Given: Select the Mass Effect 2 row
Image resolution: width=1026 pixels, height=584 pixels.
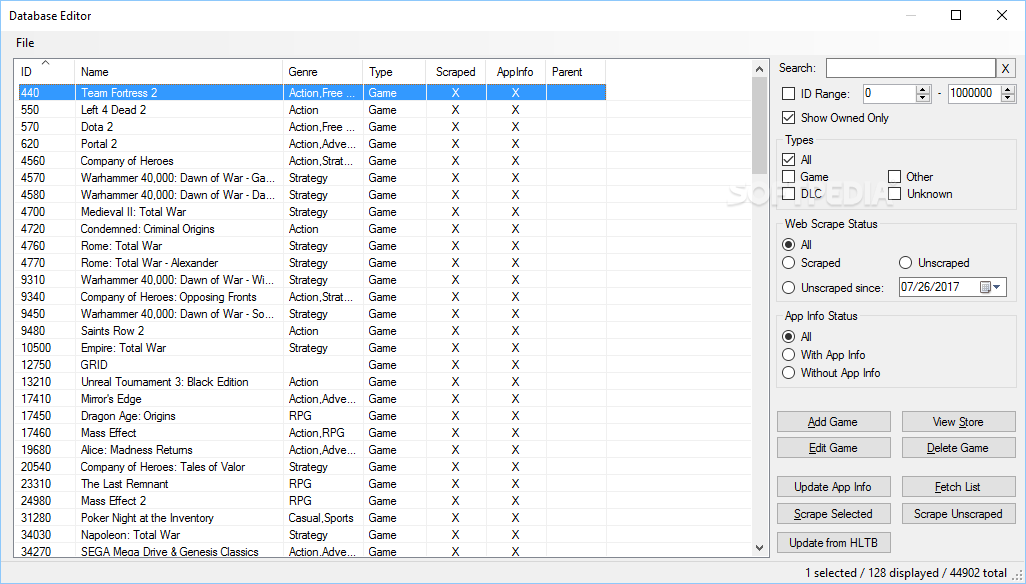Looking at the screenshot, I should 311,501.
